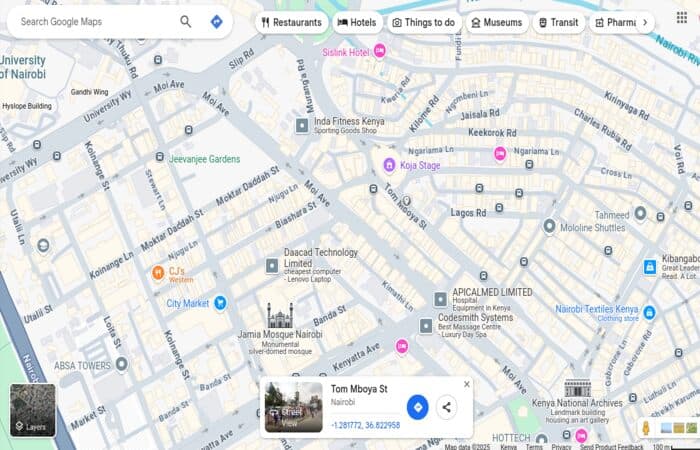Select the Inda Fitness Kenya marker
Image resolution: width=700 pixels, height=450 pixels.
point(302,125)
